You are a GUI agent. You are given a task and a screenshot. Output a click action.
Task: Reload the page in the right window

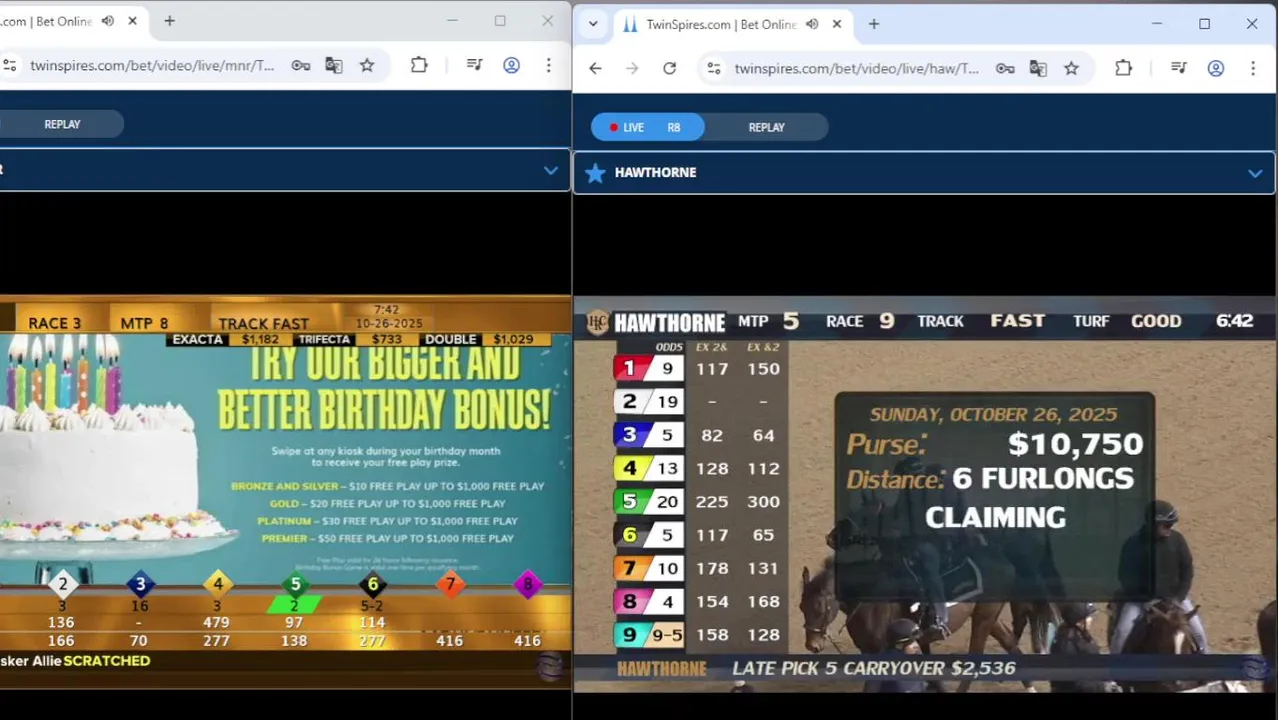pyautogui.click(x=669, y=68)
